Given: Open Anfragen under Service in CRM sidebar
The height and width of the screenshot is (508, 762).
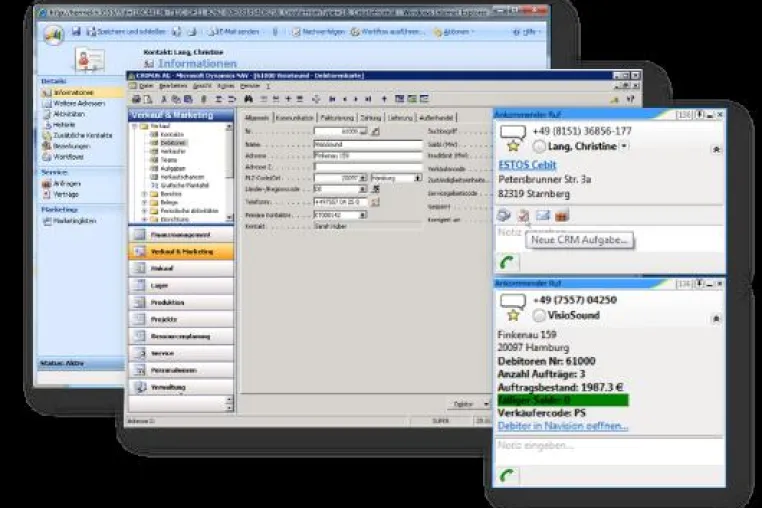Looking at the screenshot, I should tap(67, 184).
